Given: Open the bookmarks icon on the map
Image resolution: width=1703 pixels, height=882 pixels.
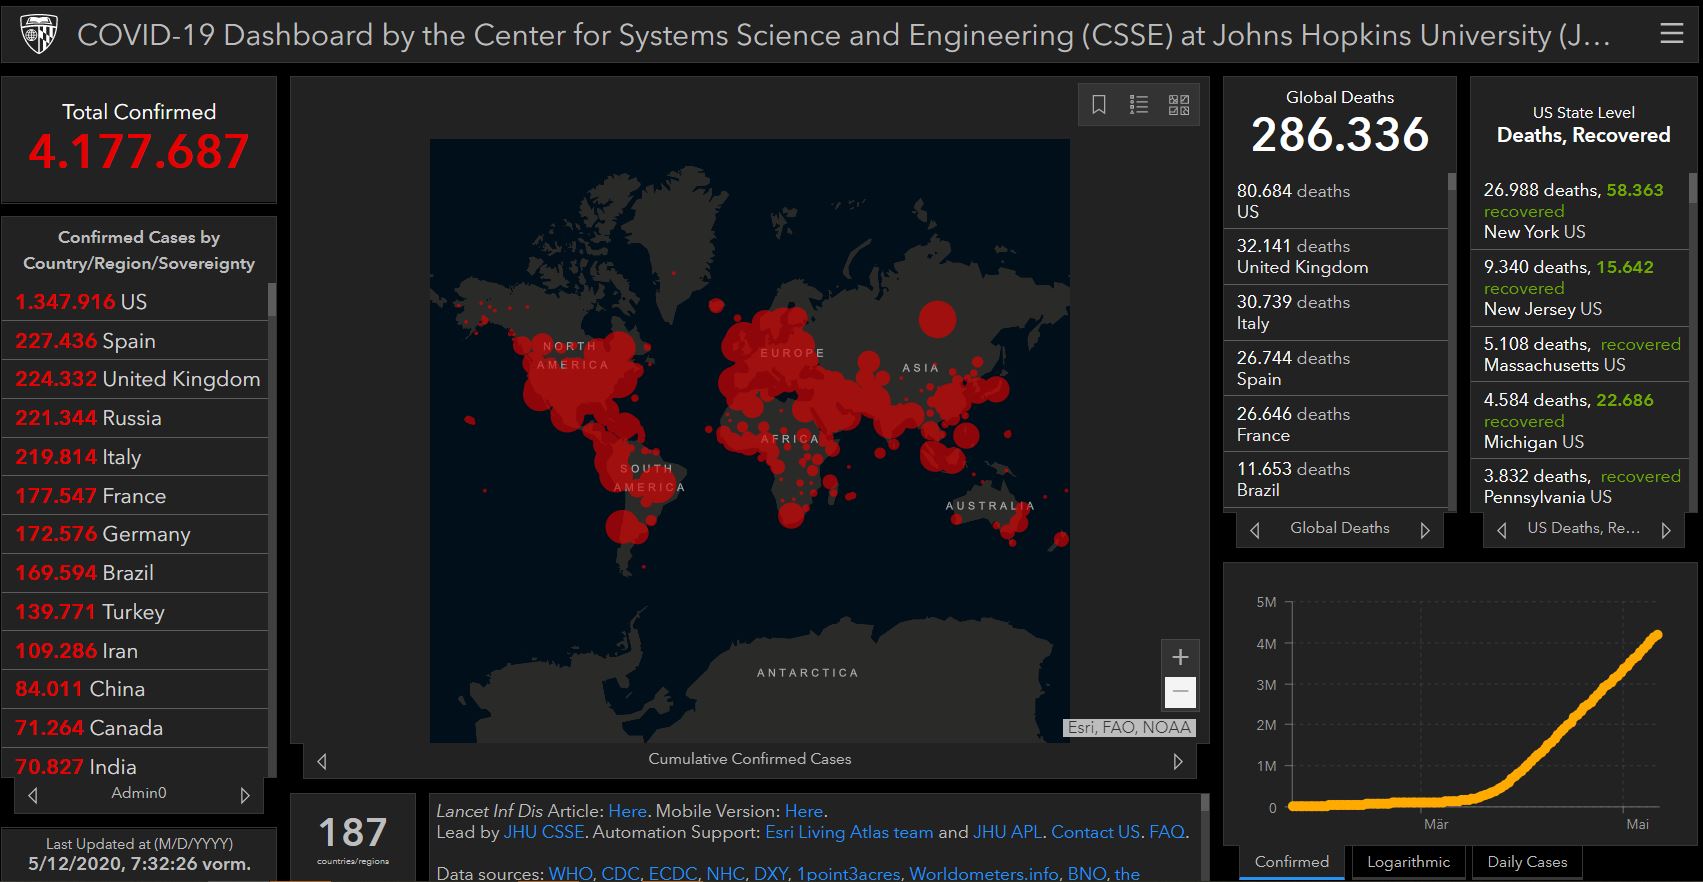Looking at the screenshot, I should (1098, 105).
